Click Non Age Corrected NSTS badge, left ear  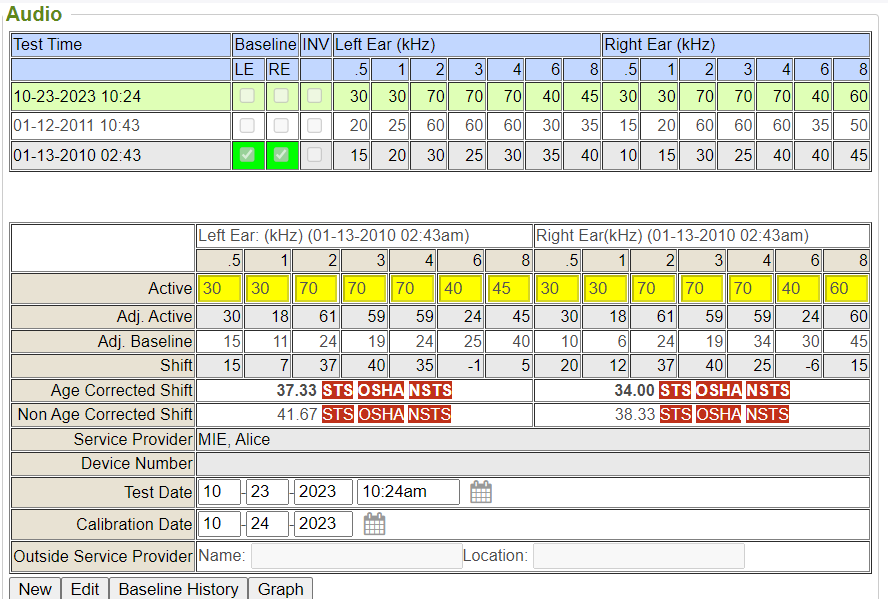pyautogui.click(x=429, y=414)
